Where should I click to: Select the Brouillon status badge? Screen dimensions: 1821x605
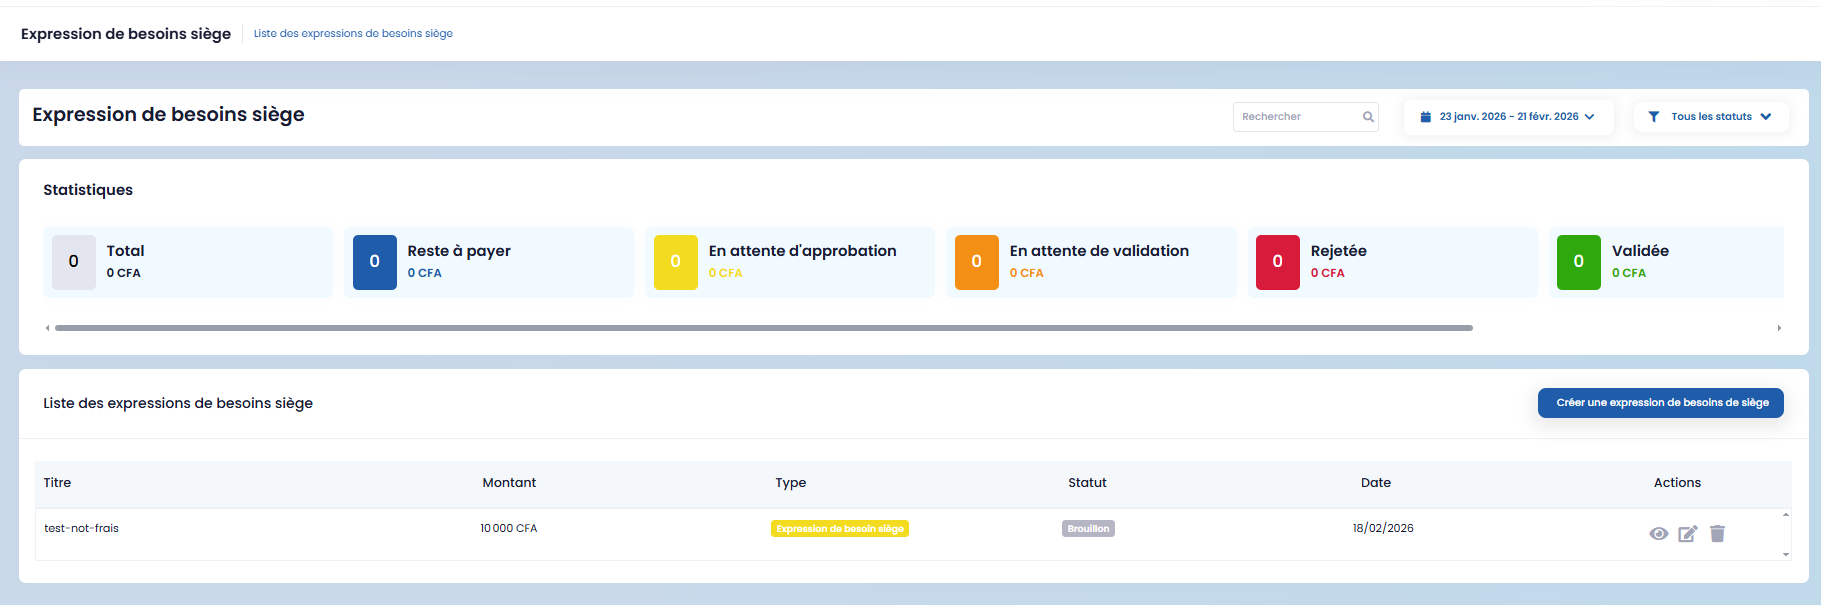[1088, 529]
